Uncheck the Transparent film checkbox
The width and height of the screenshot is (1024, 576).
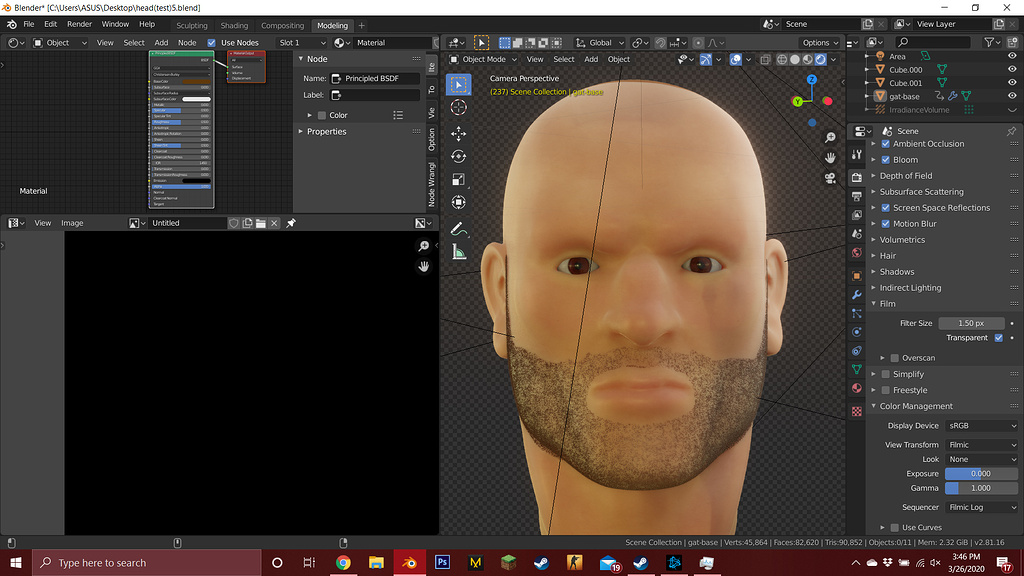(999, 338)
